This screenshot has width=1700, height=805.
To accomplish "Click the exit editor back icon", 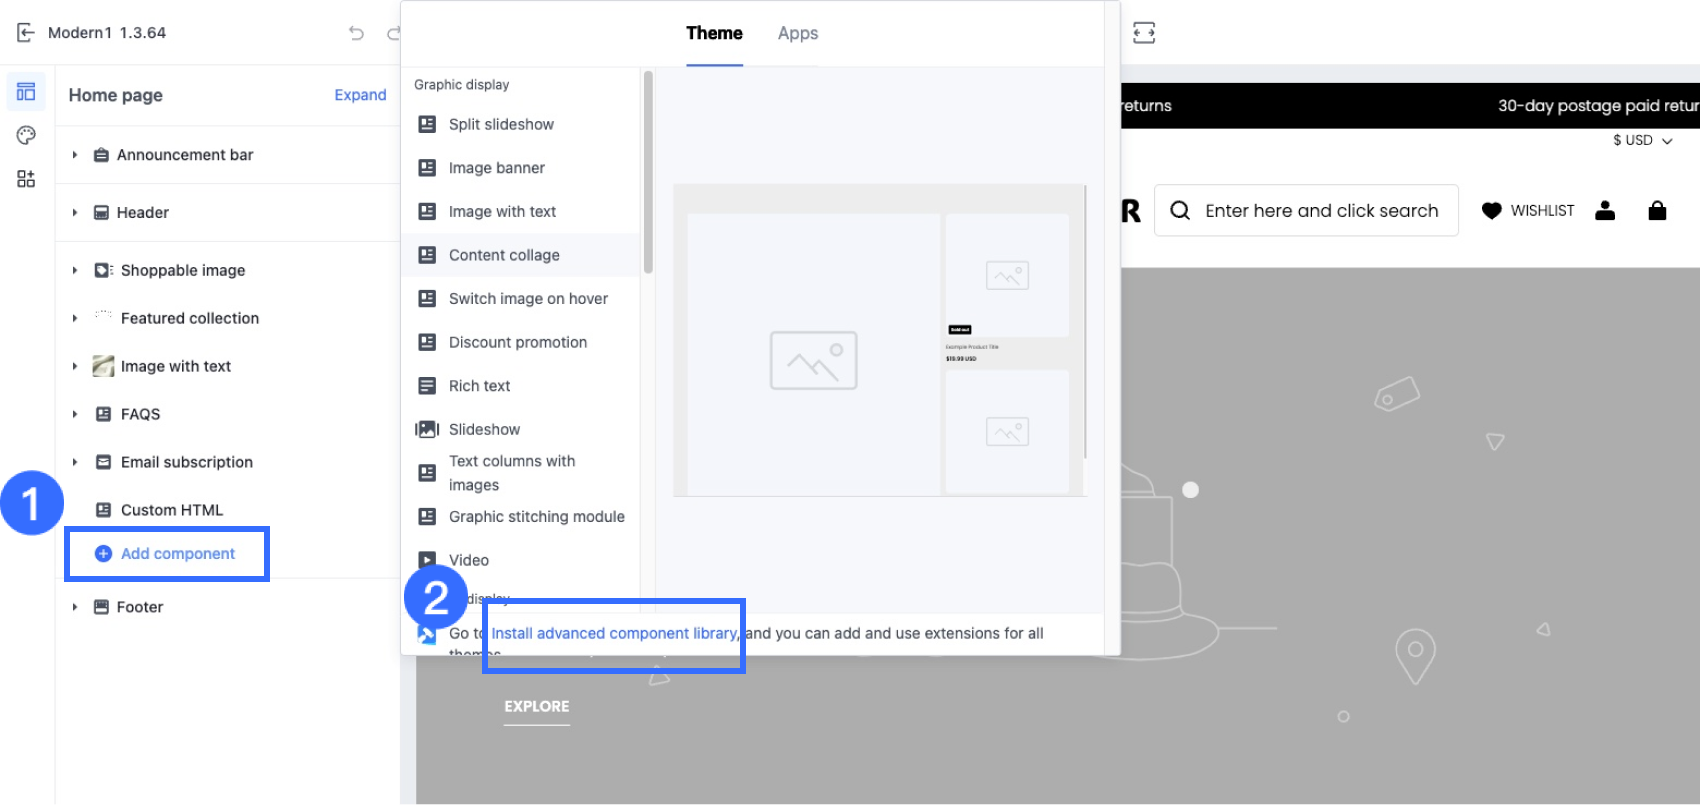I will [x=26, y=33].
